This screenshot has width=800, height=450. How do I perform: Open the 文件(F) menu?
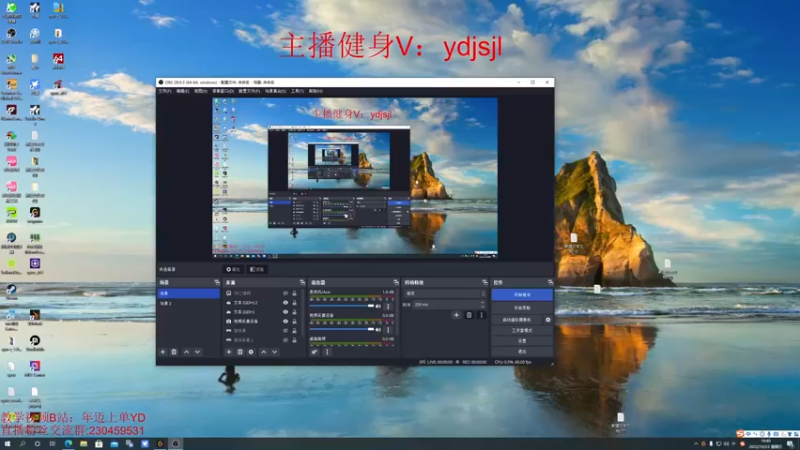coord(165,91)
